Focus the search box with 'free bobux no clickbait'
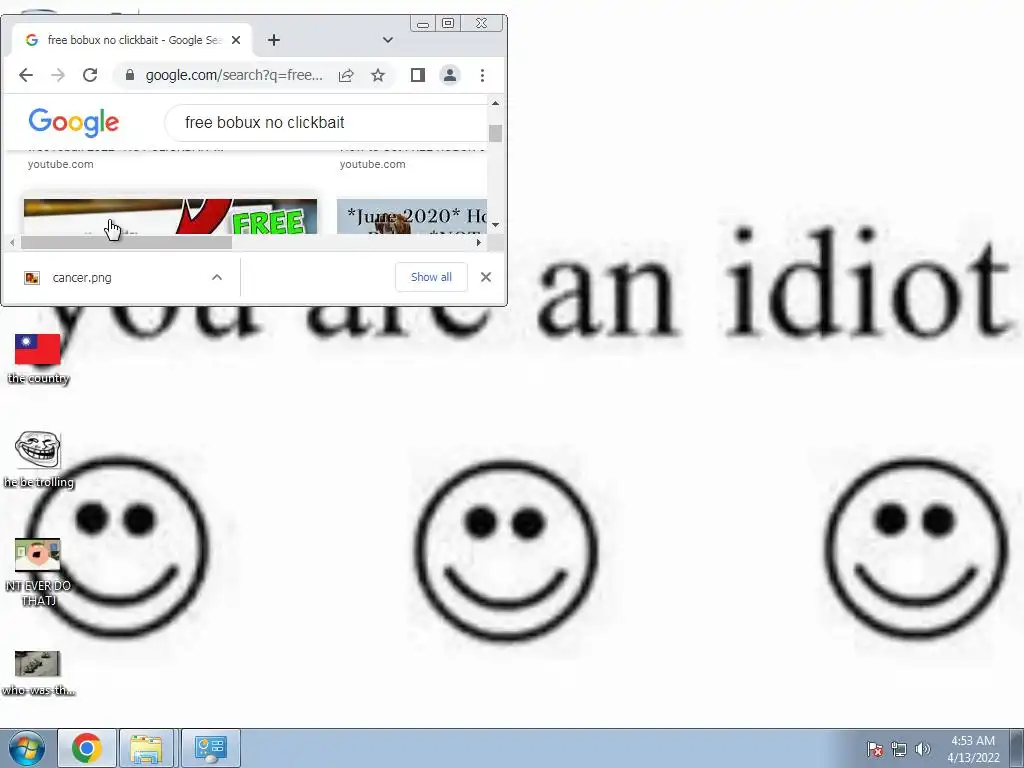Image resolution: width=1024 pixels, height=768 pixels. (x=327, y=122)
